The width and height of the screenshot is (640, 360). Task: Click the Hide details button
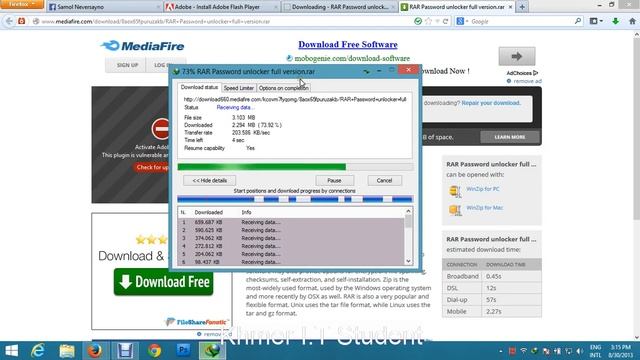pyautogui.click(x=209, y=180)
